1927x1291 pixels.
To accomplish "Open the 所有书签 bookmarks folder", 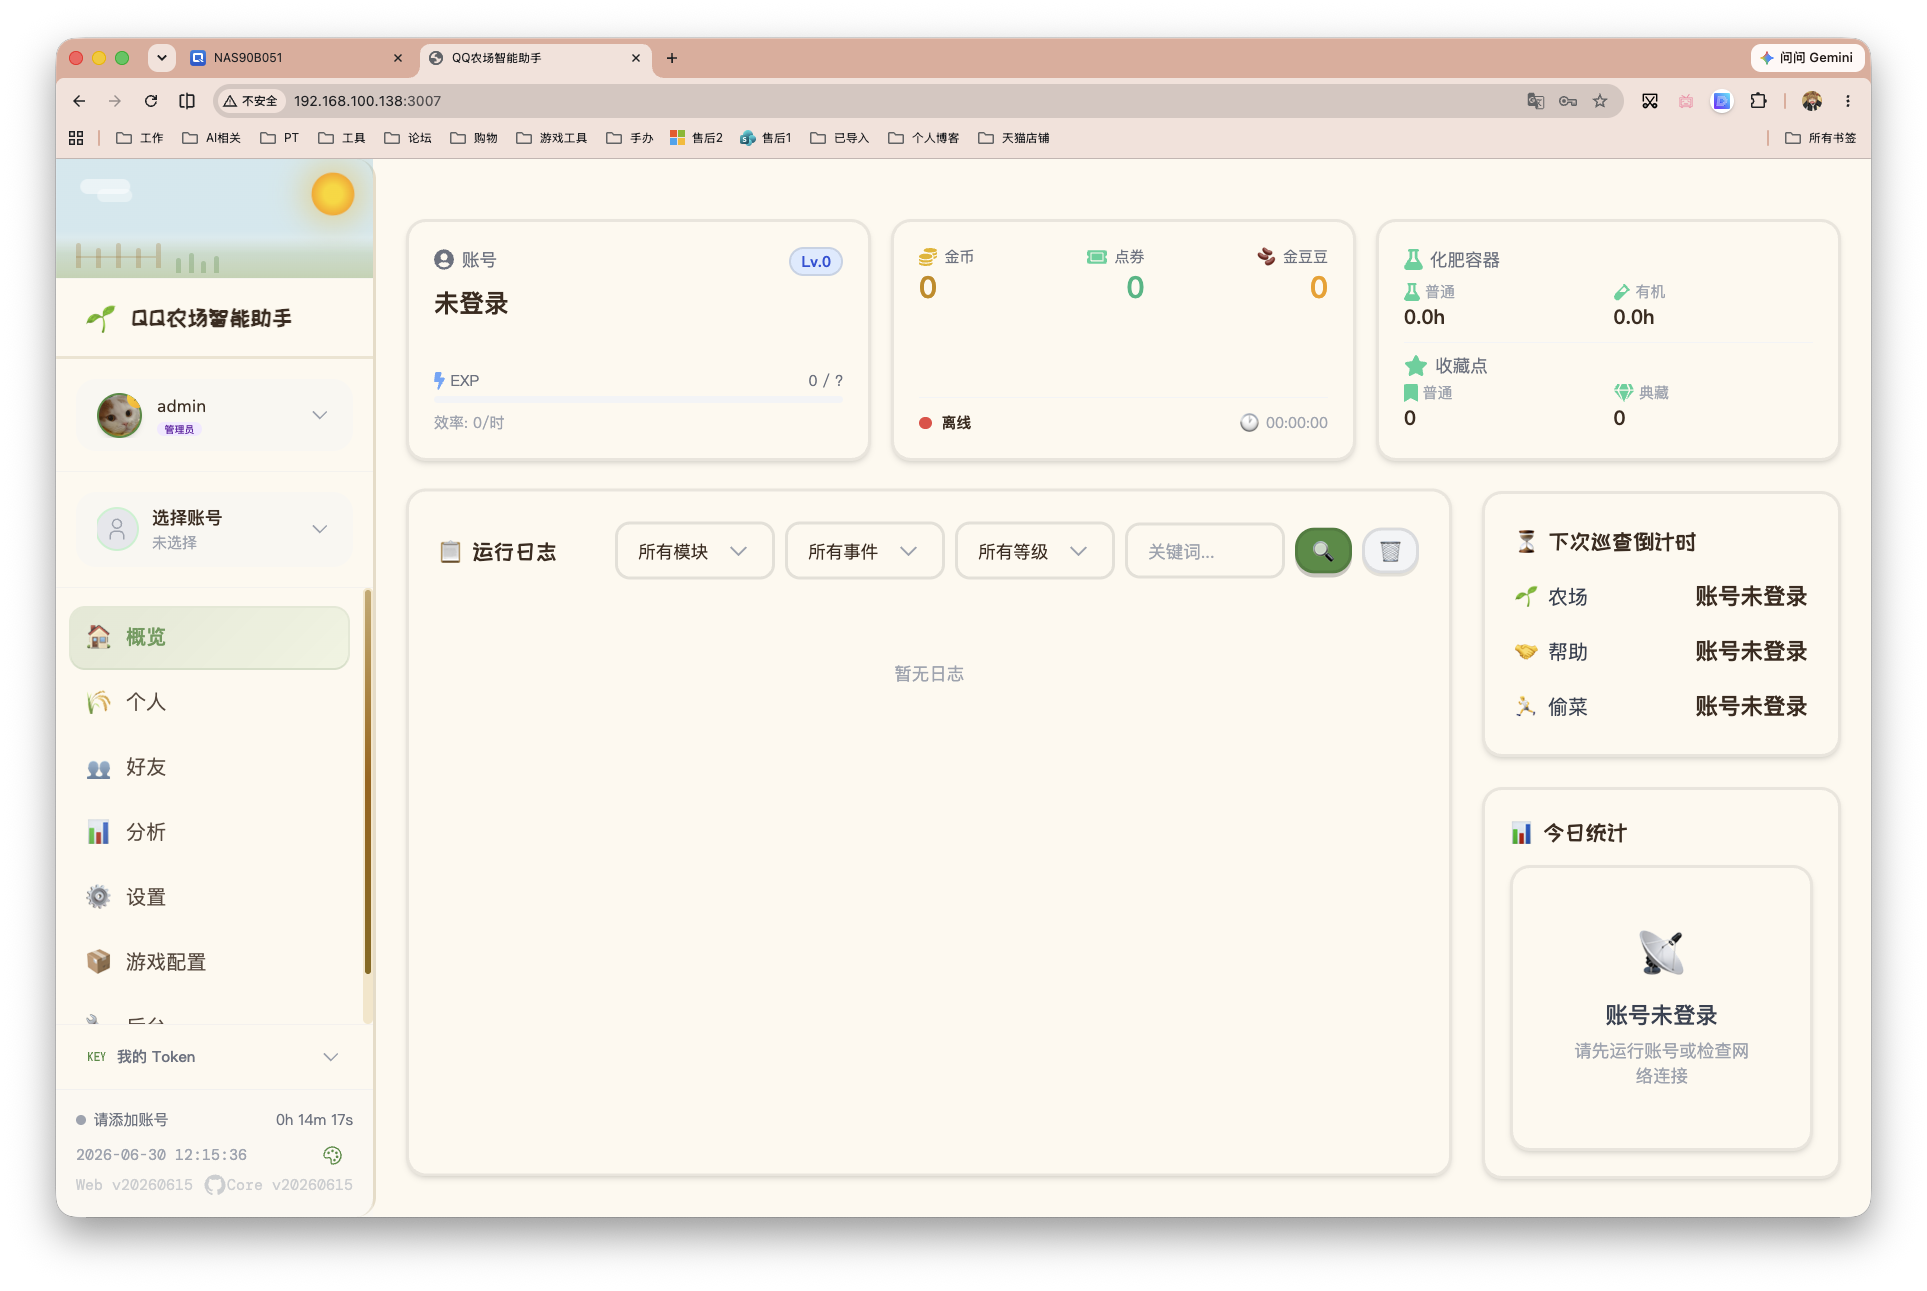I will pyautogui.click(x=1821, y=138).
